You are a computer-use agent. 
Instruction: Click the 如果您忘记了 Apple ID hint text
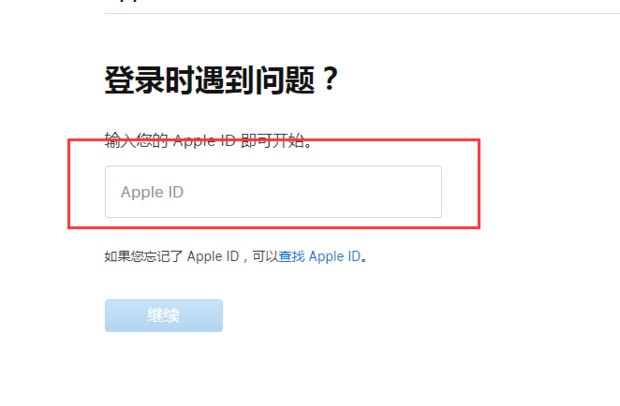[172, 257]
